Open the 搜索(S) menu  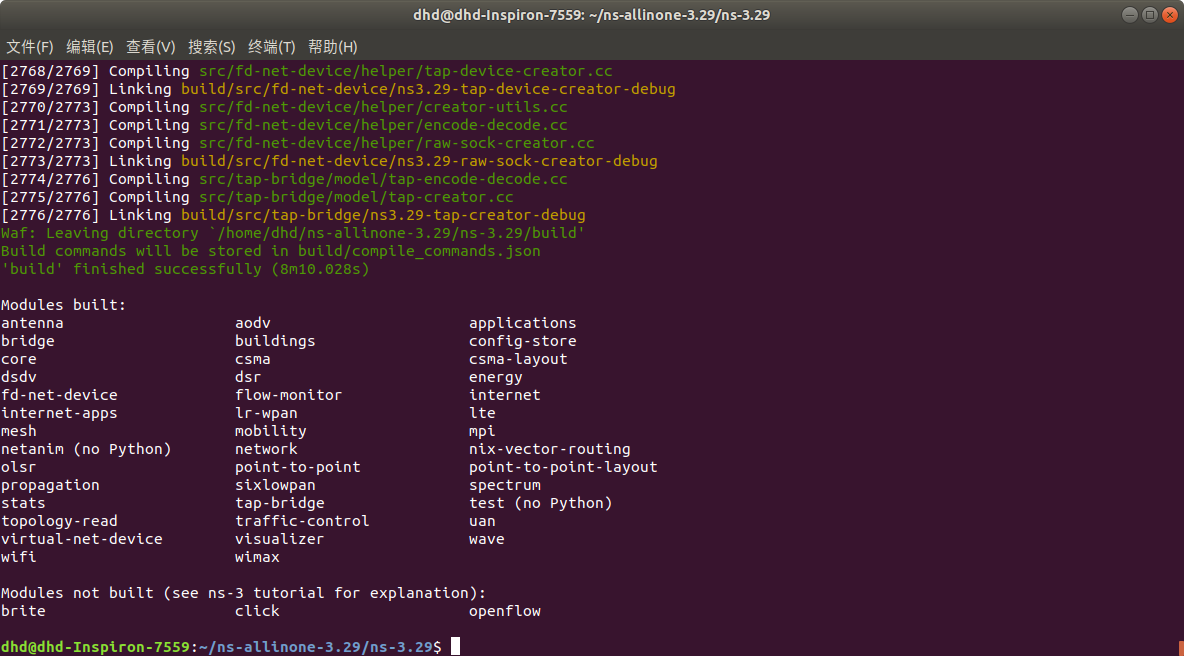tap(211, 47)
